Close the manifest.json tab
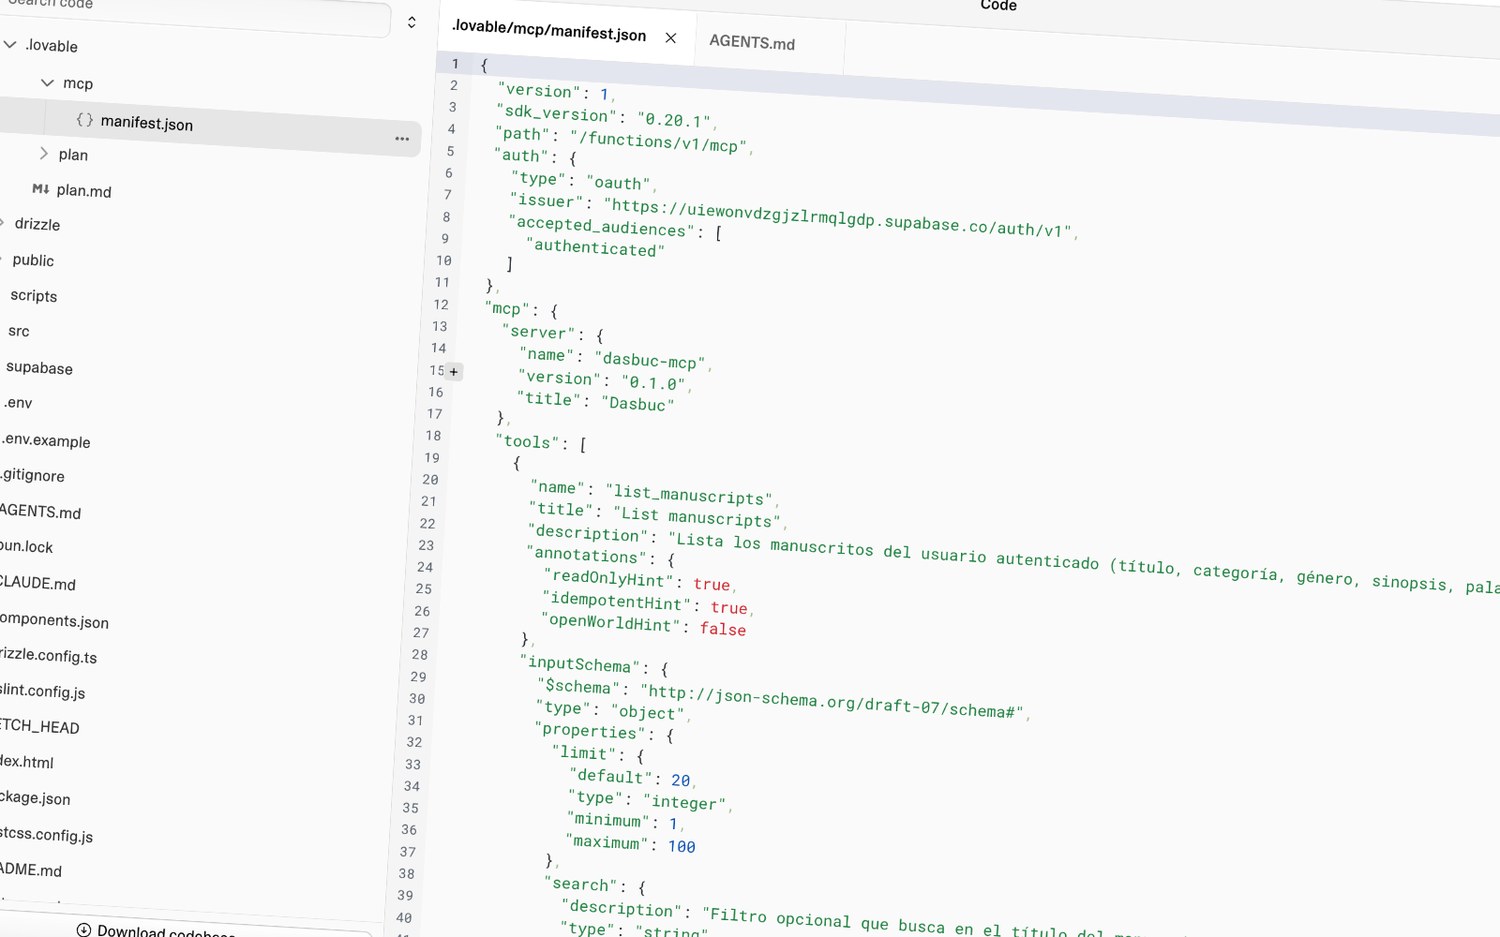 671,38
